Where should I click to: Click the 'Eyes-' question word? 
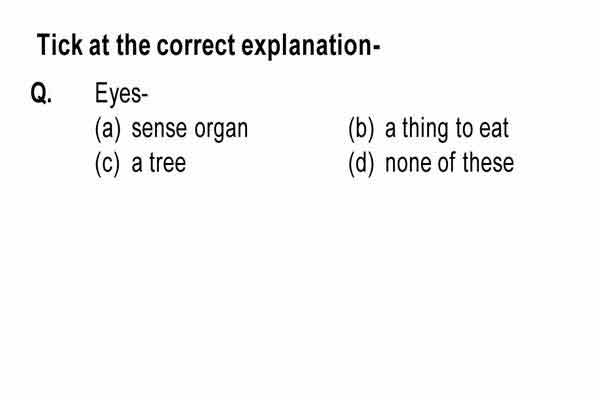(121, 94)
